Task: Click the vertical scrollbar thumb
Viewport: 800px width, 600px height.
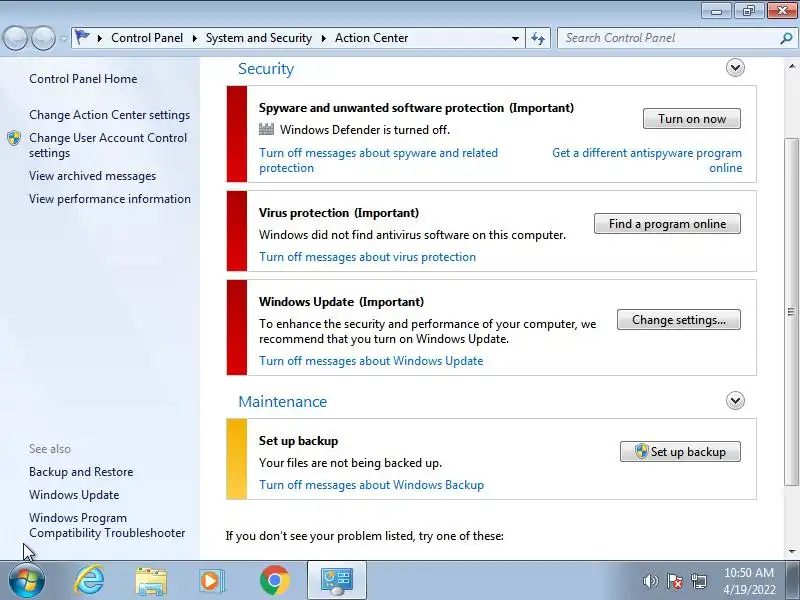Action: [x=791, y=311]
